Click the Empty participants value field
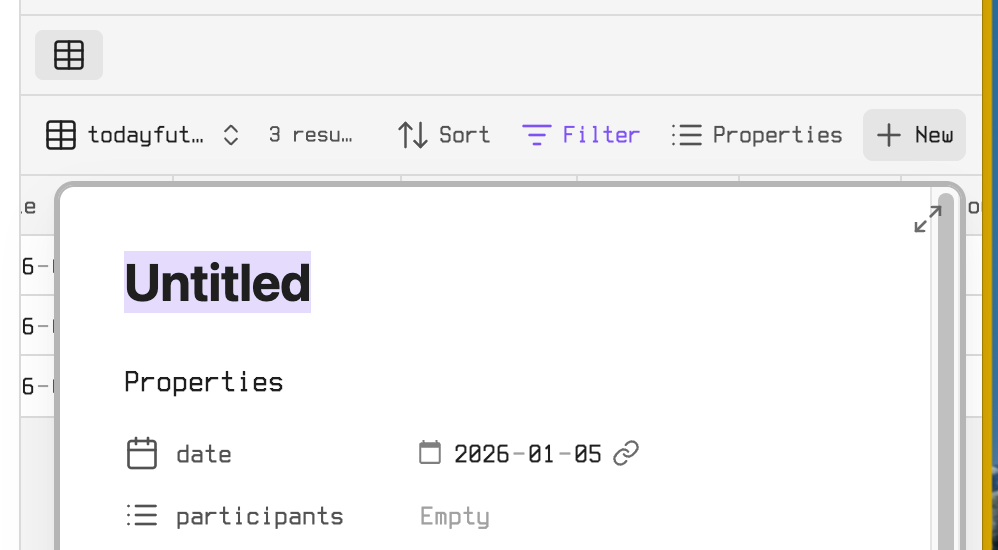 pos(455,516)
